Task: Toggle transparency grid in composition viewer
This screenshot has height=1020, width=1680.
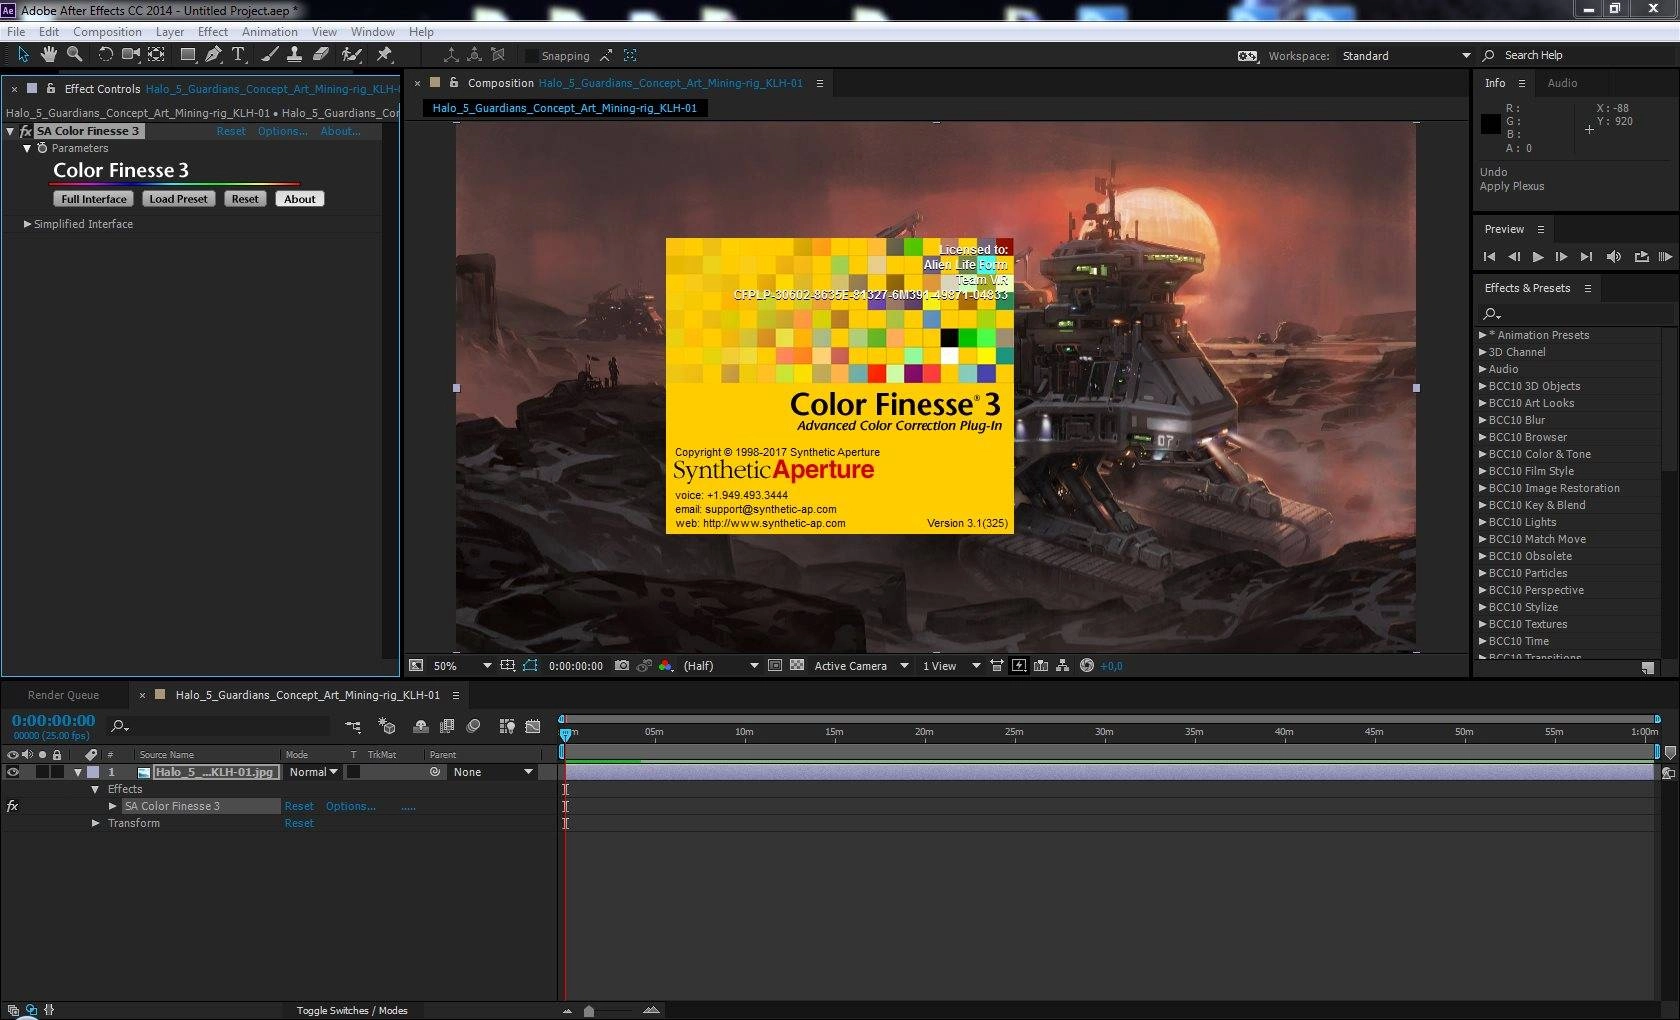Action: (x=797, y=665)
